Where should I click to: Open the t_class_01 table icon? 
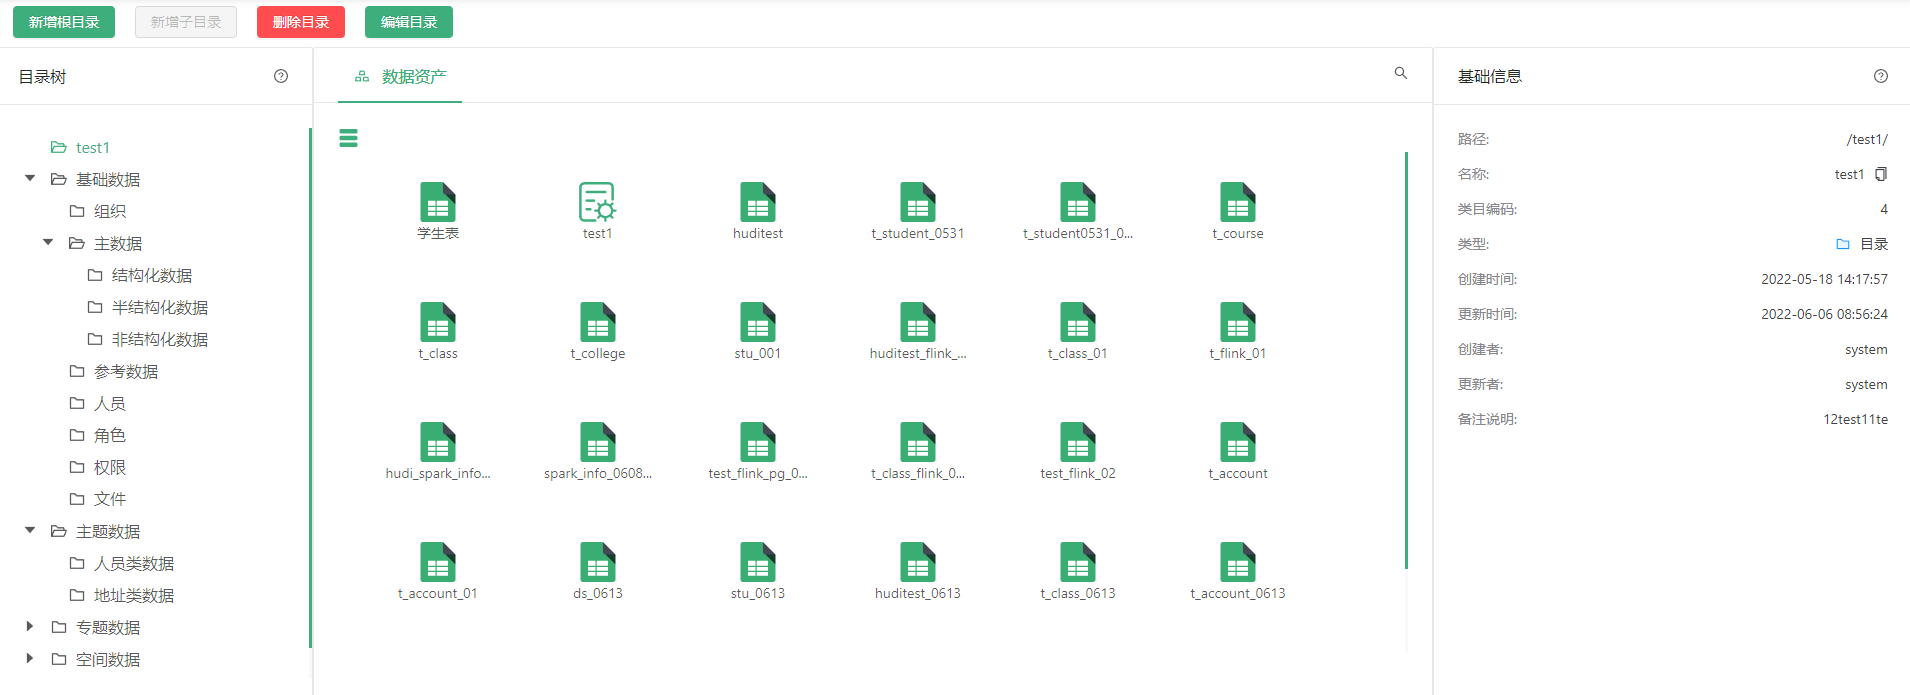pyautogui.click(x=1078, y=322)
